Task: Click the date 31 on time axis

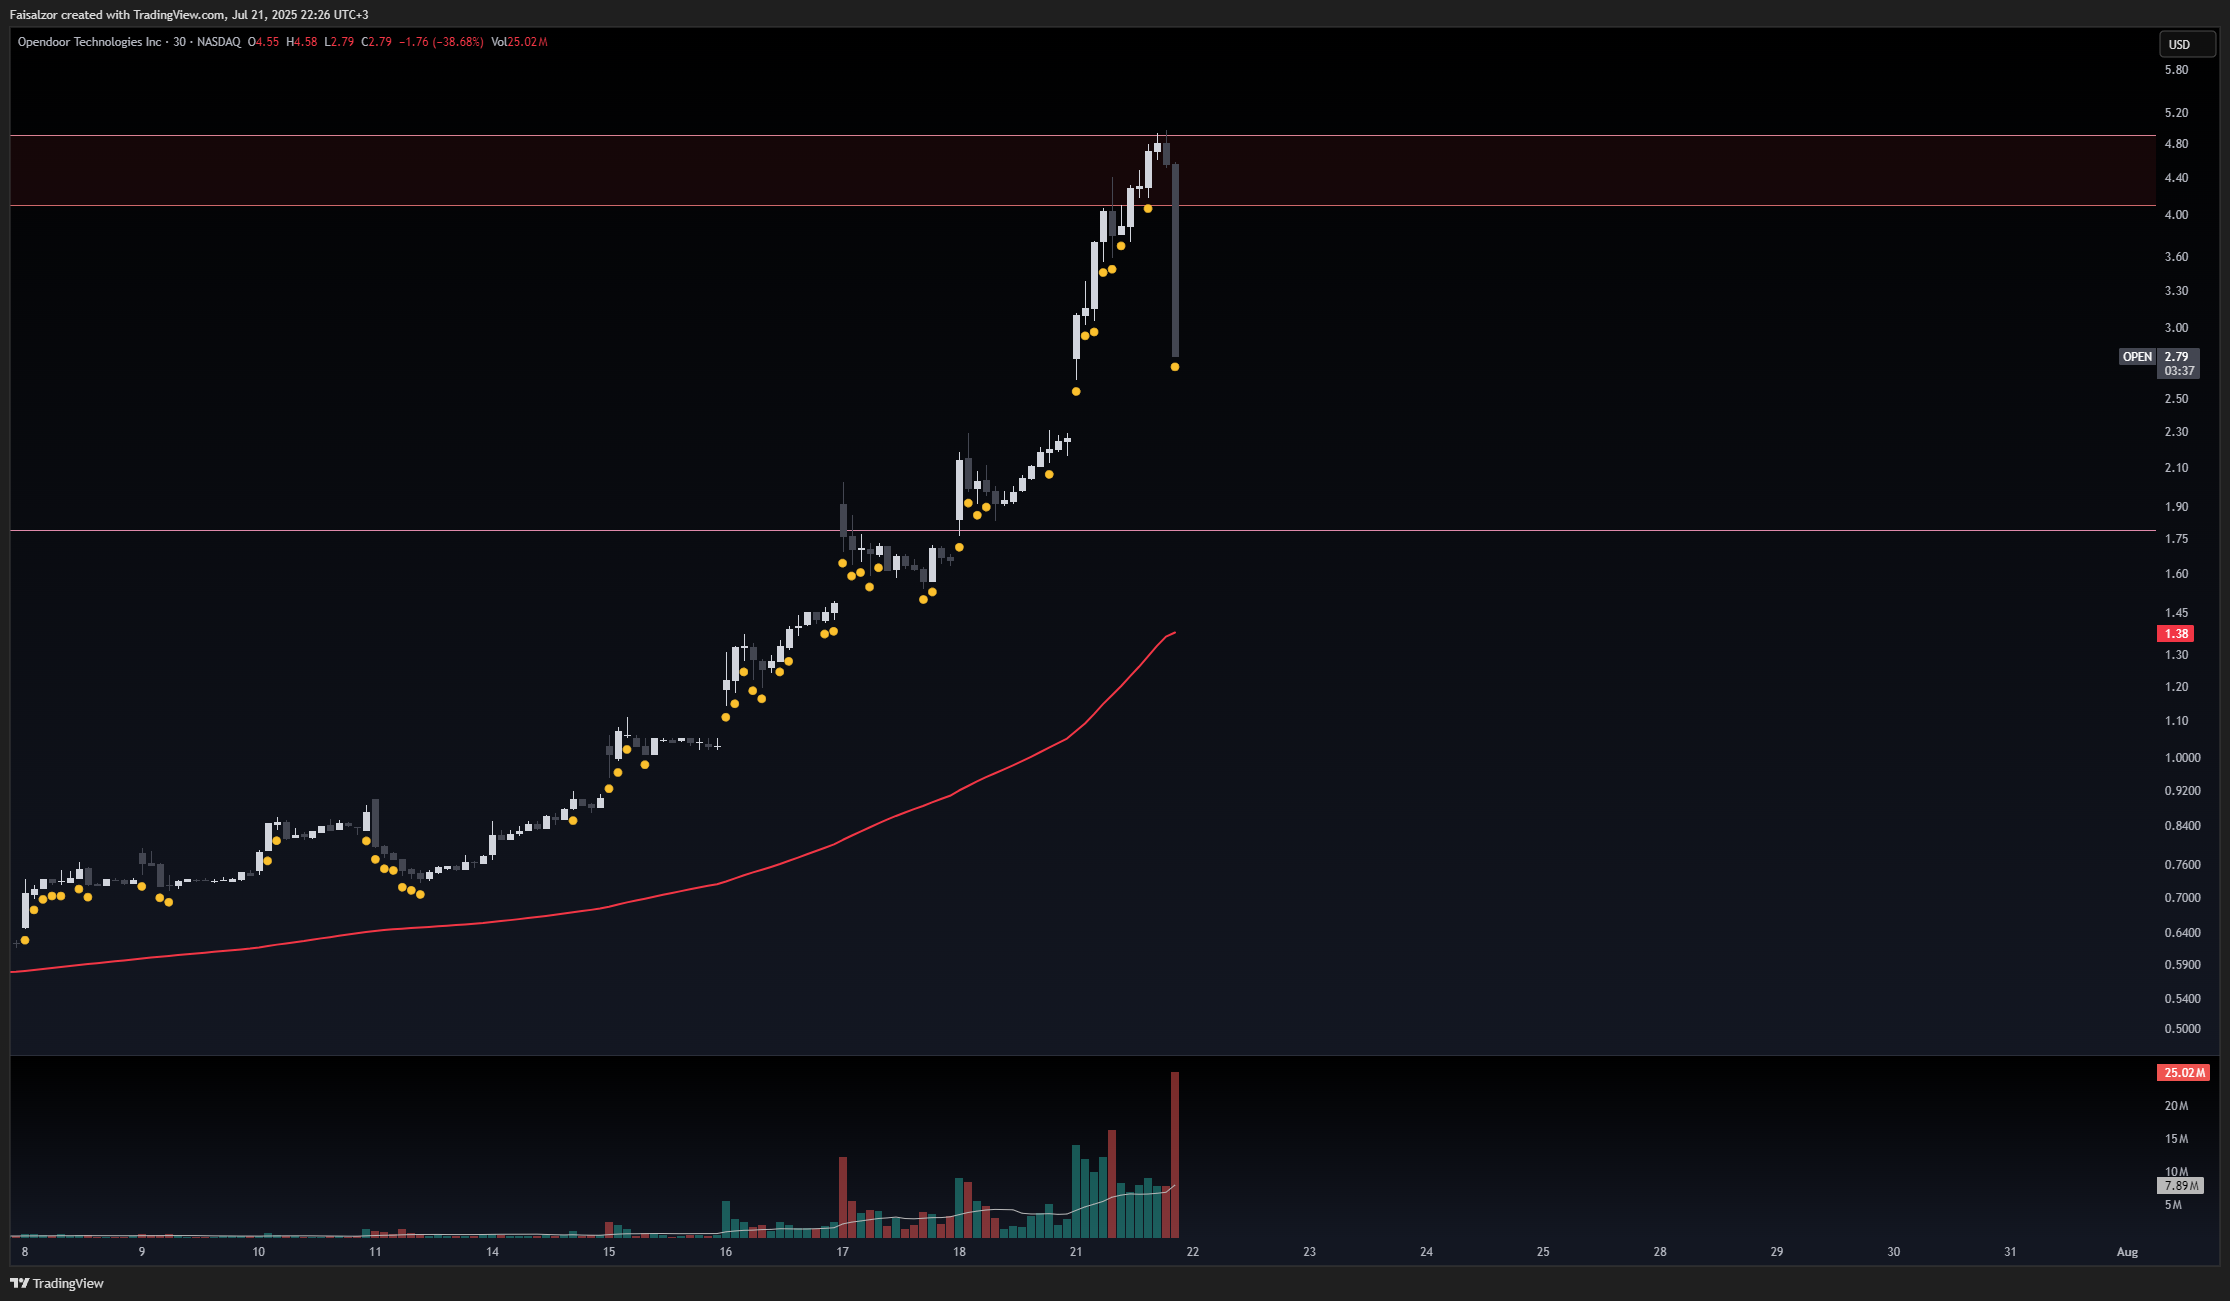Action: coord(2010,1252)
